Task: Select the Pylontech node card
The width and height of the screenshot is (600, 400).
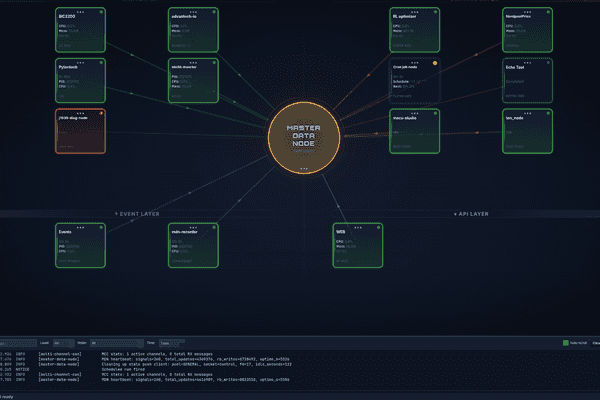Action: point(80,80)
